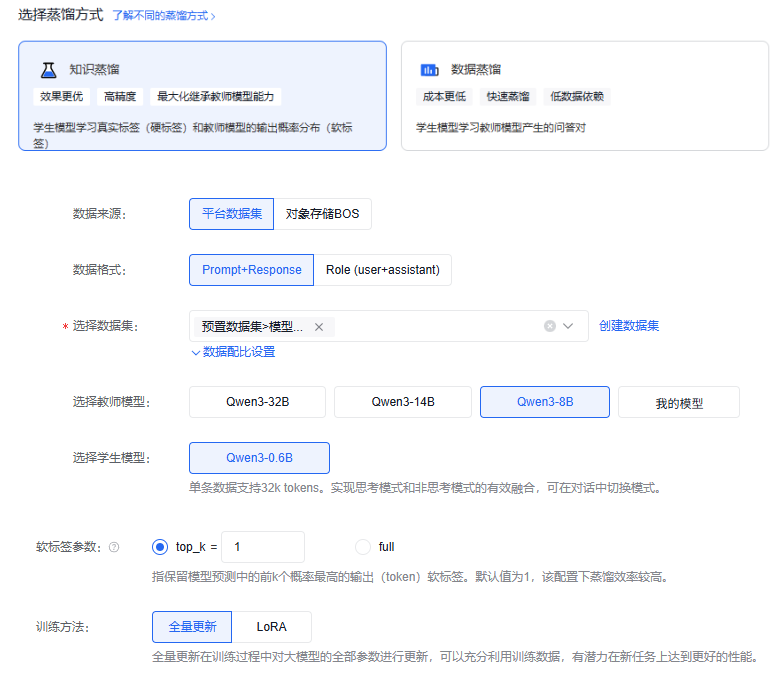
Task: Click the 低数据依赖 tag
Action: [577, 96]
